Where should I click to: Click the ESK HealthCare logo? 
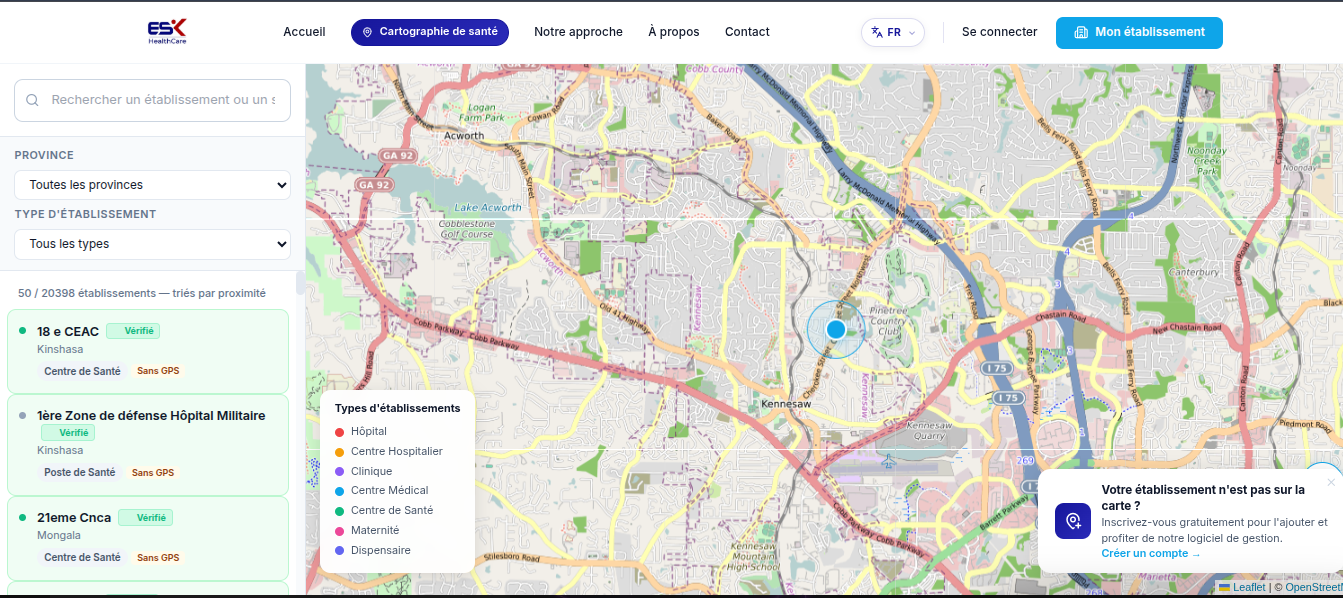click(167, 32)
